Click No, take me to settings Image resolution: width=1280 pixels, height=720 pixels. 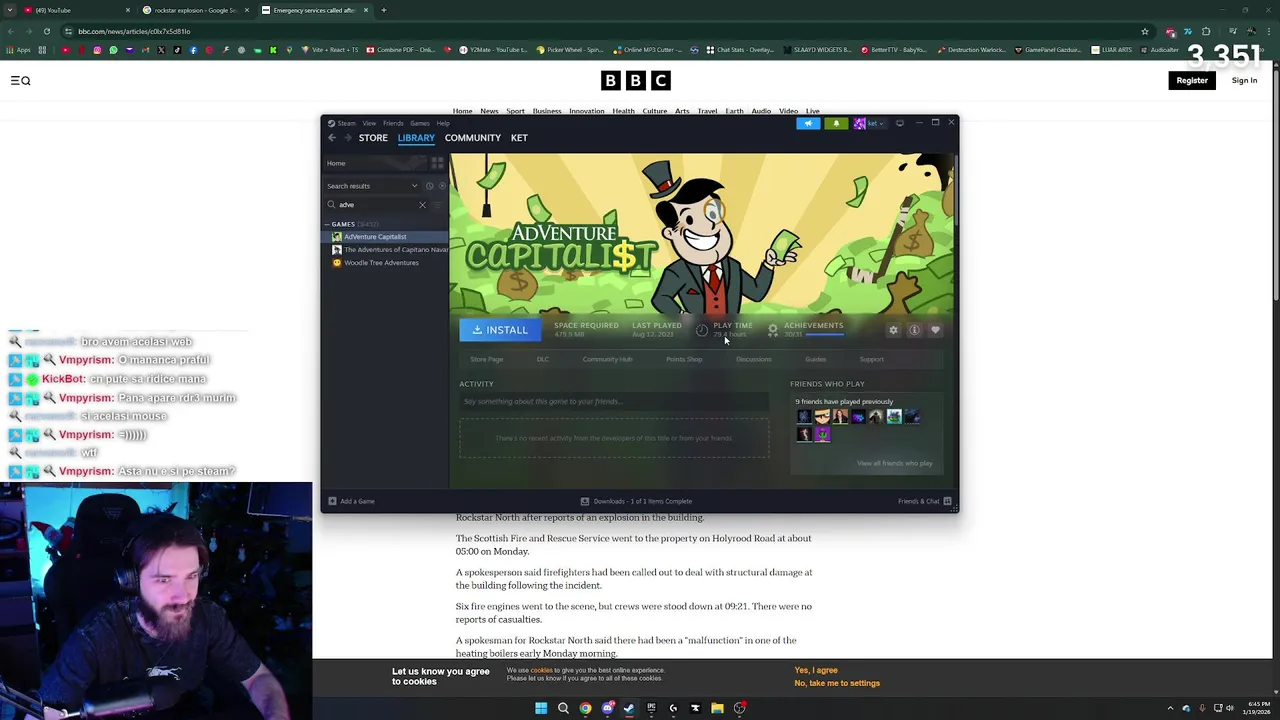(x=837, y=684)
